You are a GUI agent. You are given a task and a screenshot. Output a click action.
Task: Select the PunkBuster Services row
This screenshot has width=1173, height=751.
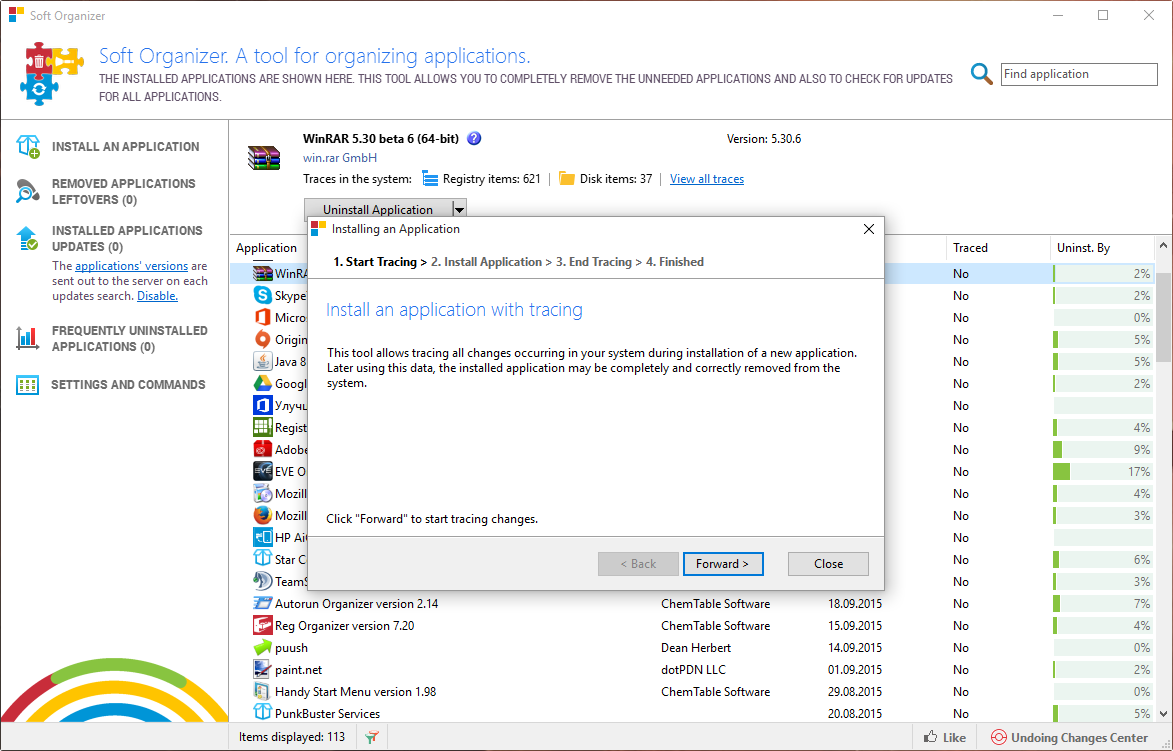coord(692,714)
